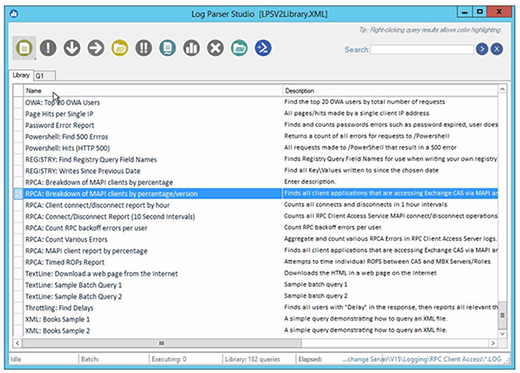
Task: Select 'RPCA: Count RPC backoff errors per user'
Action: point(86,228)
